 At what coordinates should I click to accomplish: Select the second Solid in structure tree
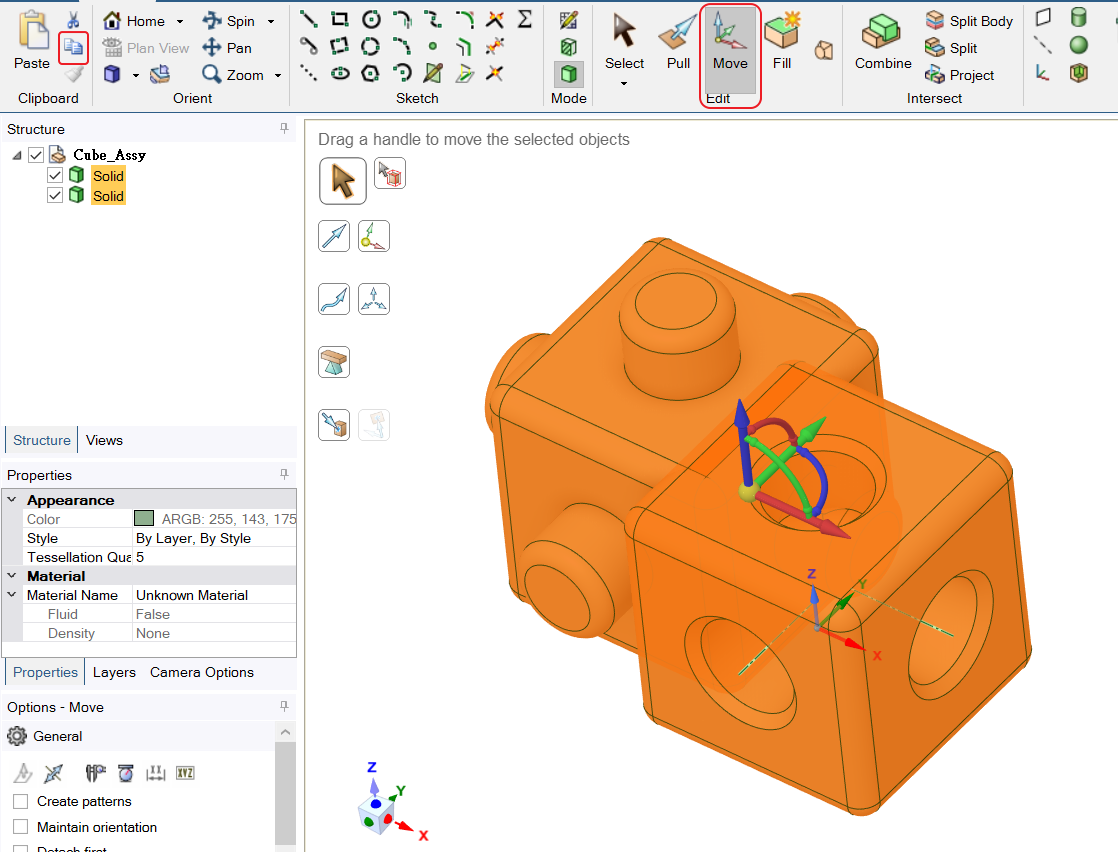pos(108,196)
